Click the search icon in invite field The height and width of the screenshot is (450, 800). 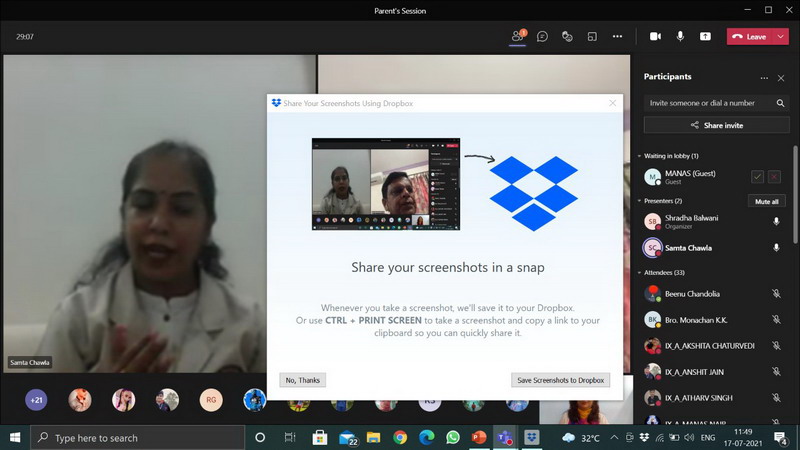780,103
